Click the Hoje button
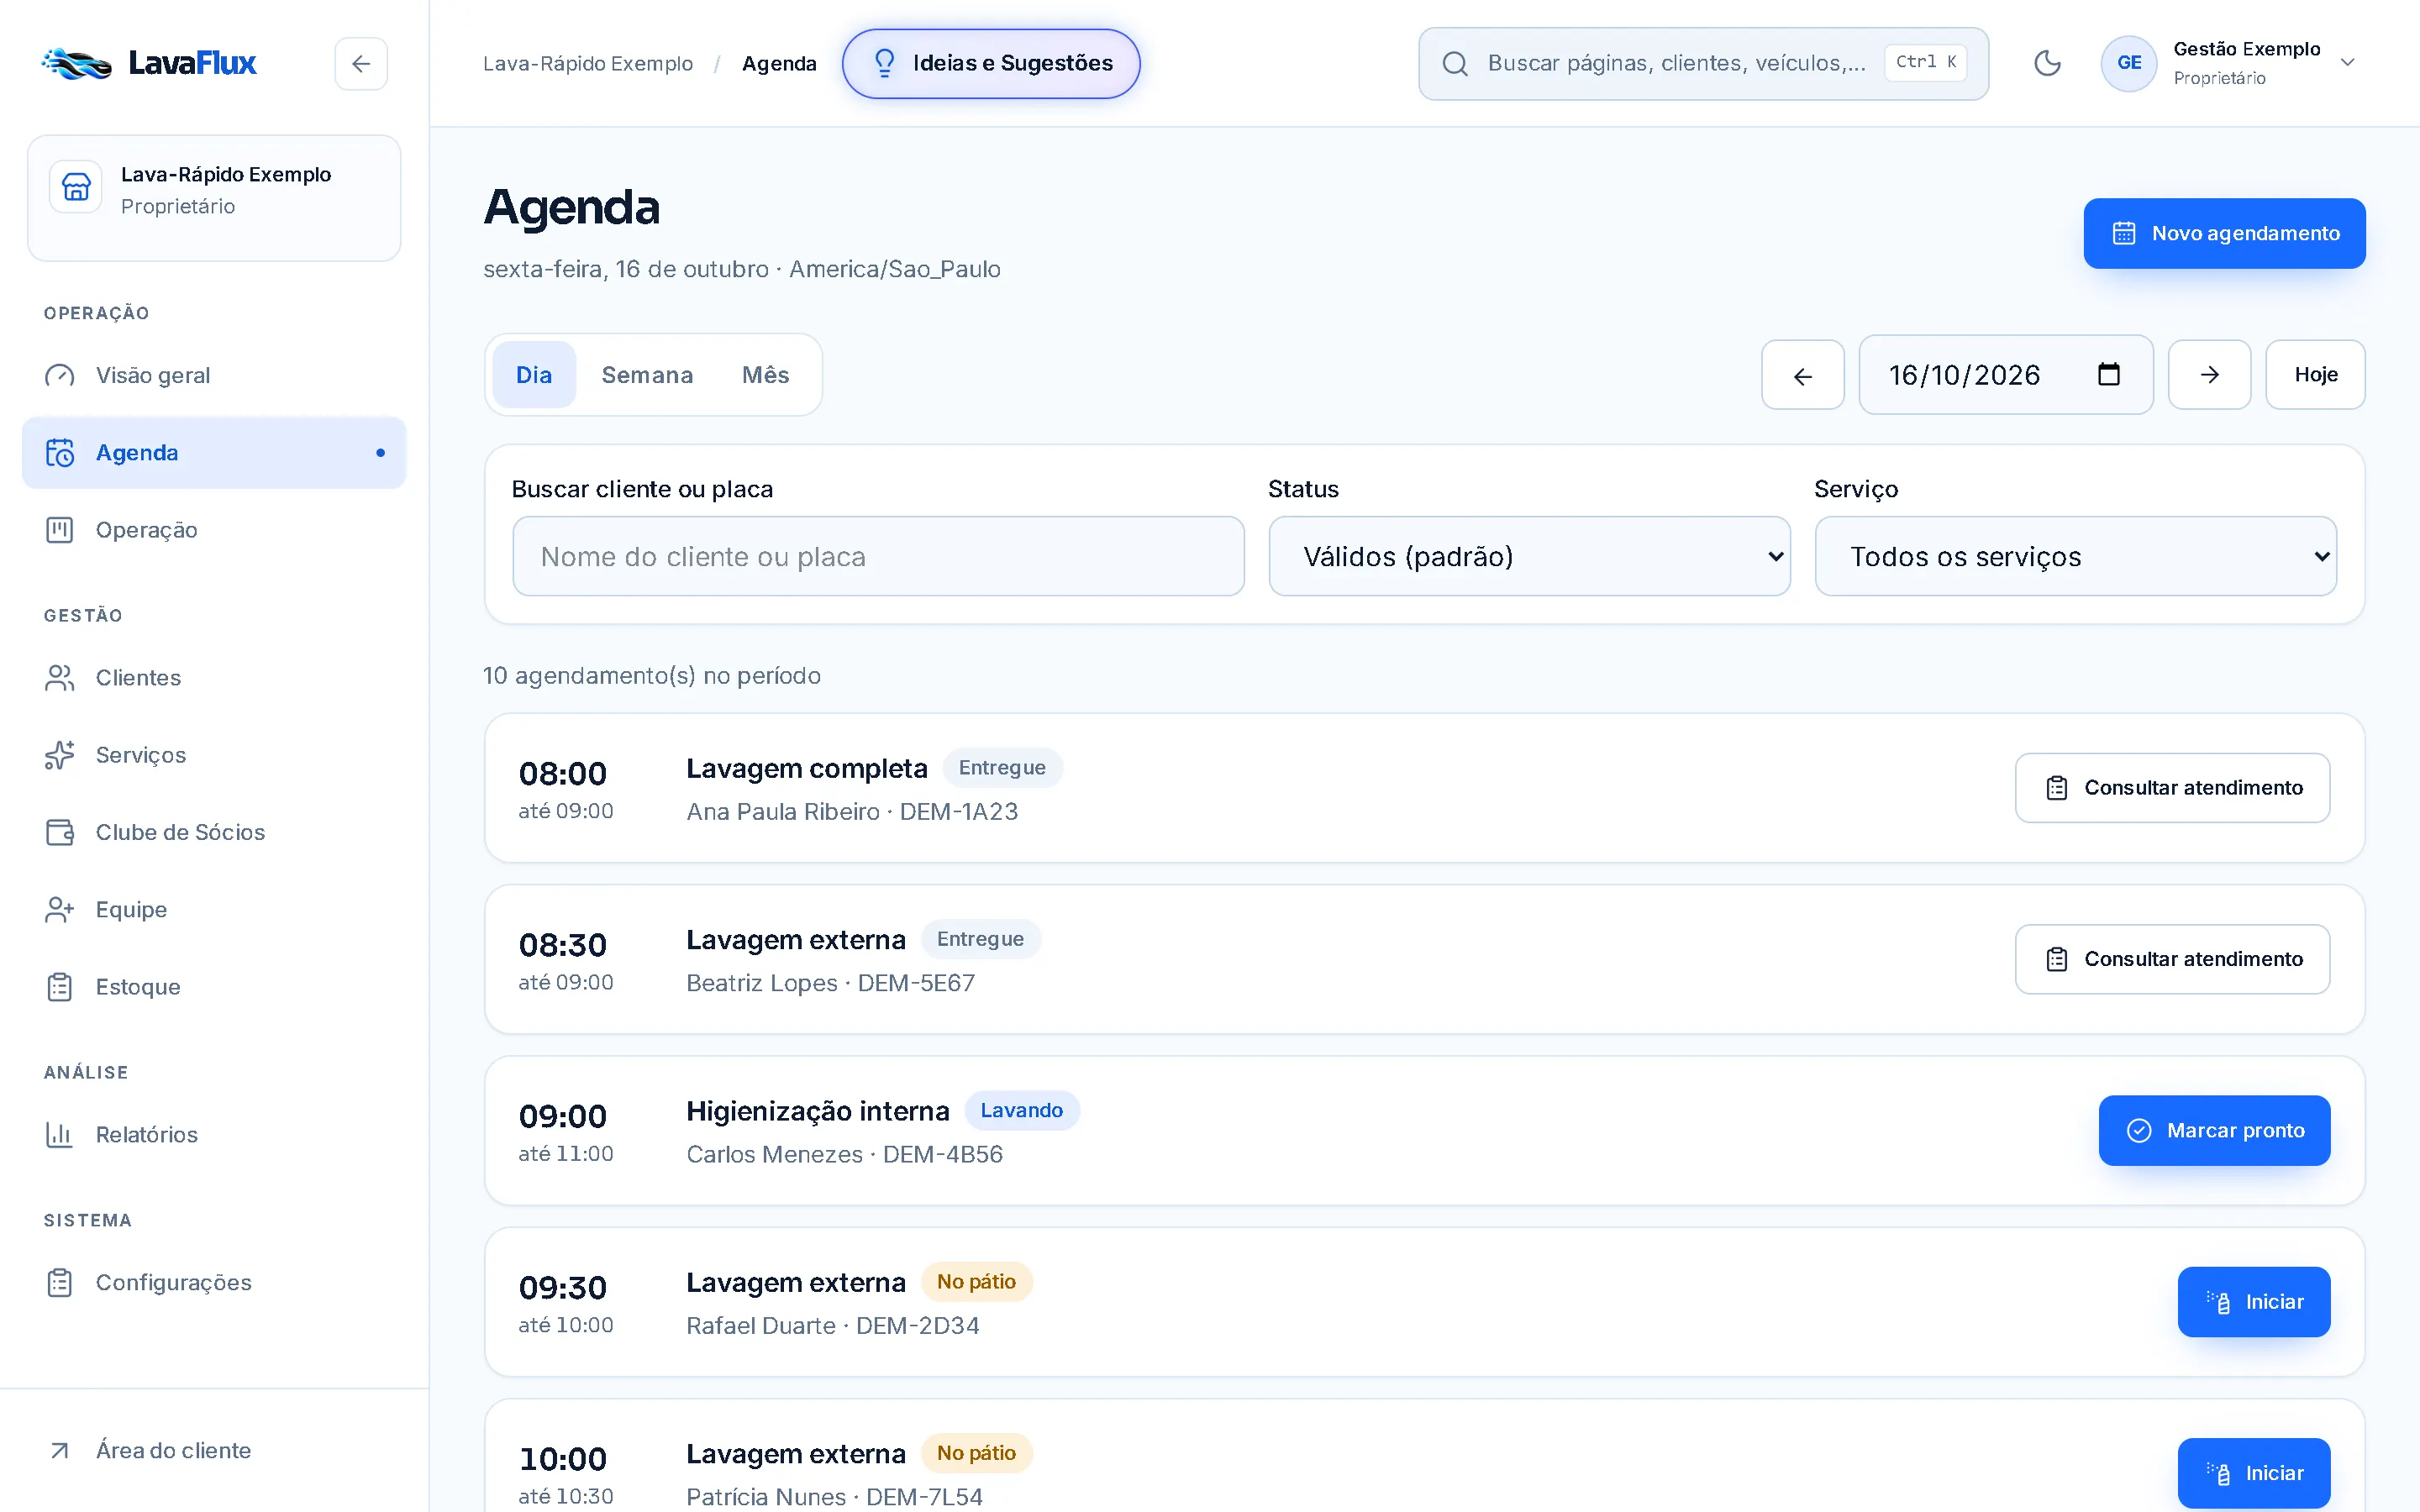This screenshot has width=2420, height=1512. click(2315, 375)
